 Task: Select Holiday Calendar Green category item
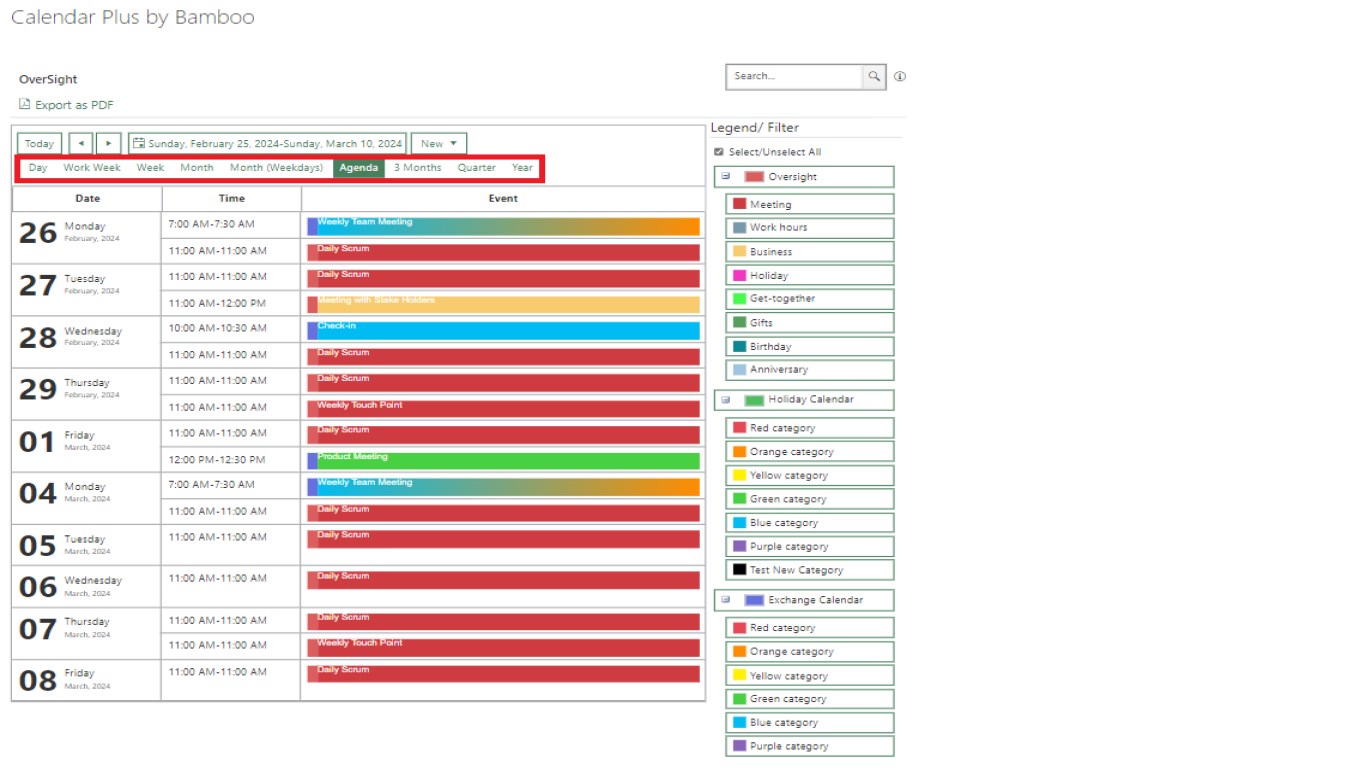[810, 499]
